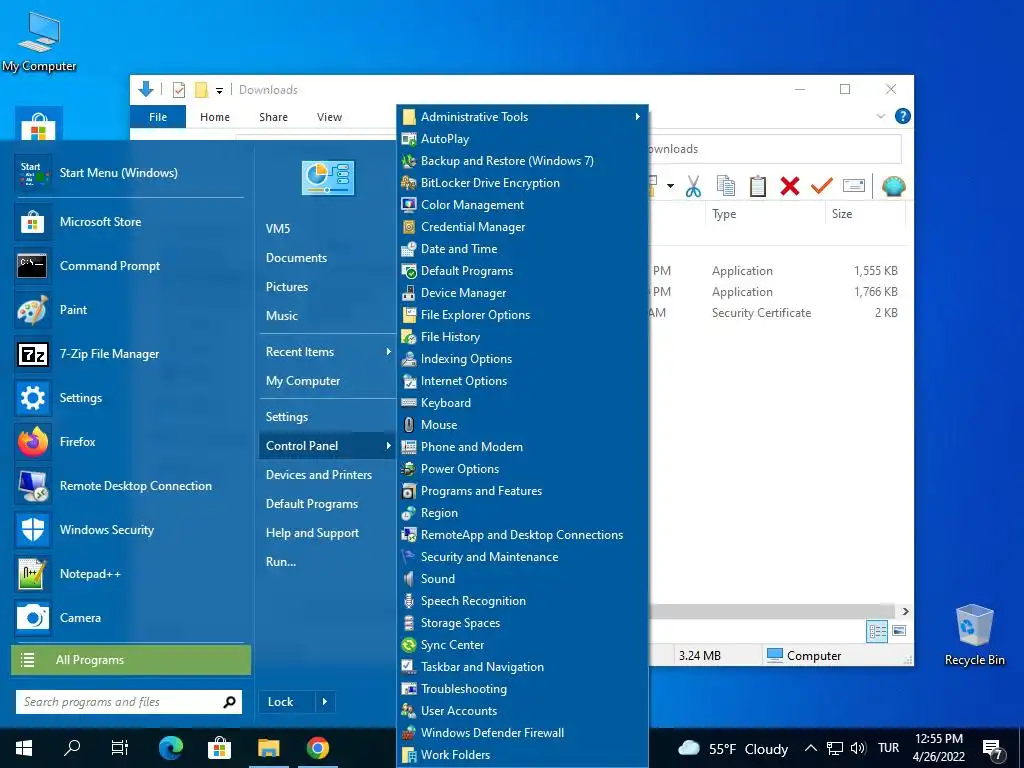Launch Notepad++ from Start menu

[x=129, y=574]
